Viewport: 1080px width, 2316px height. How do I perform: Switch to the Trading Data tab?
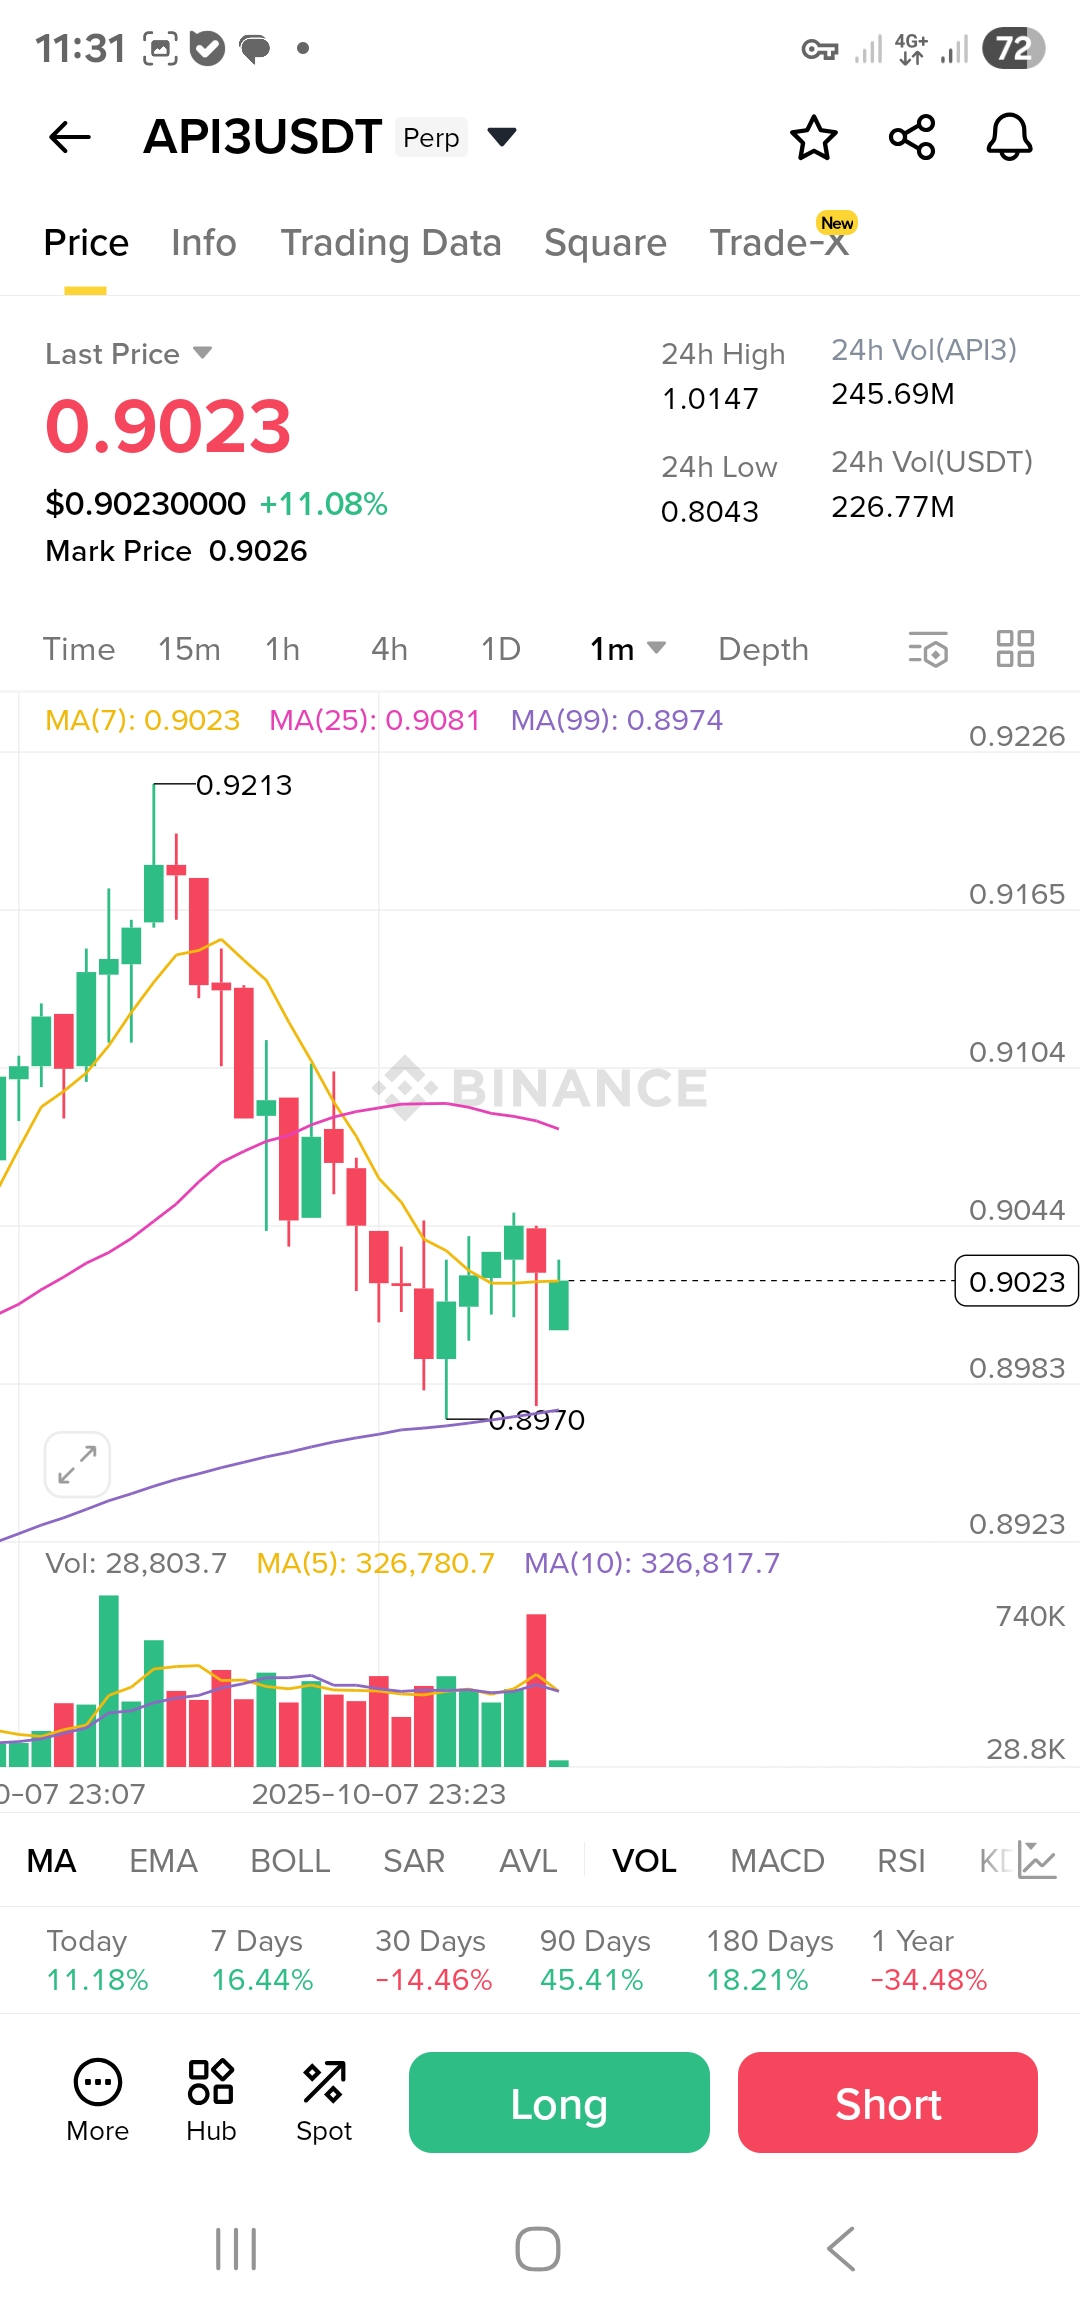(390, 243)
